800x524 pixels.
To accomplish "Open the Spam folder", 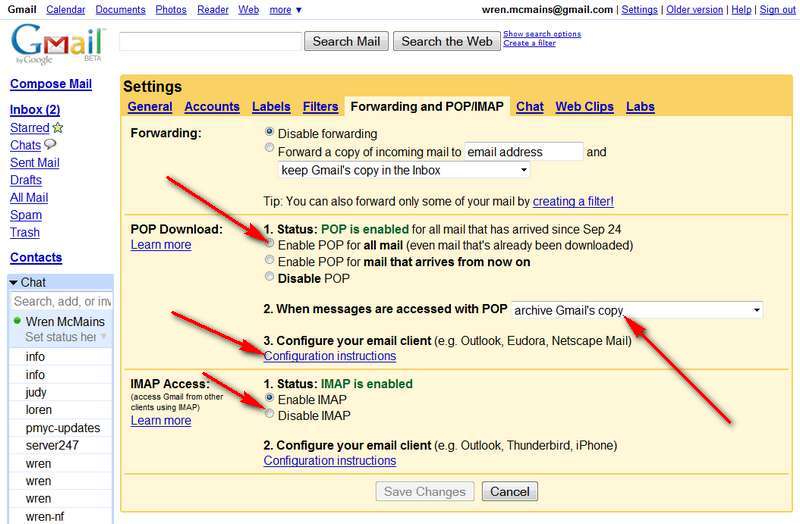I will coord(26,215).
